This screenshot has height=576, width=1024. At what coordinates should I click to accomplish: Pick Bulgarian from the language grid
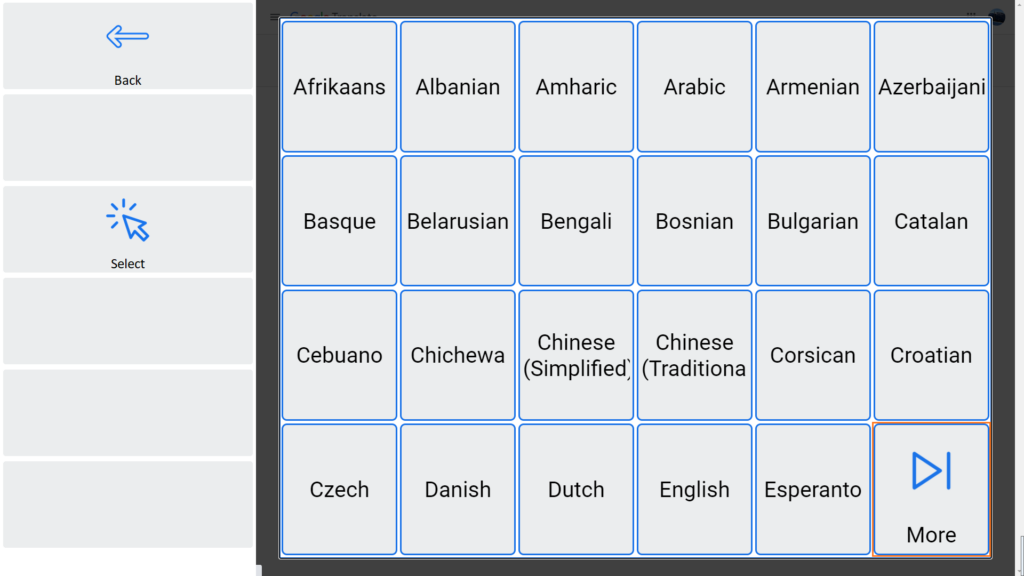813,221
